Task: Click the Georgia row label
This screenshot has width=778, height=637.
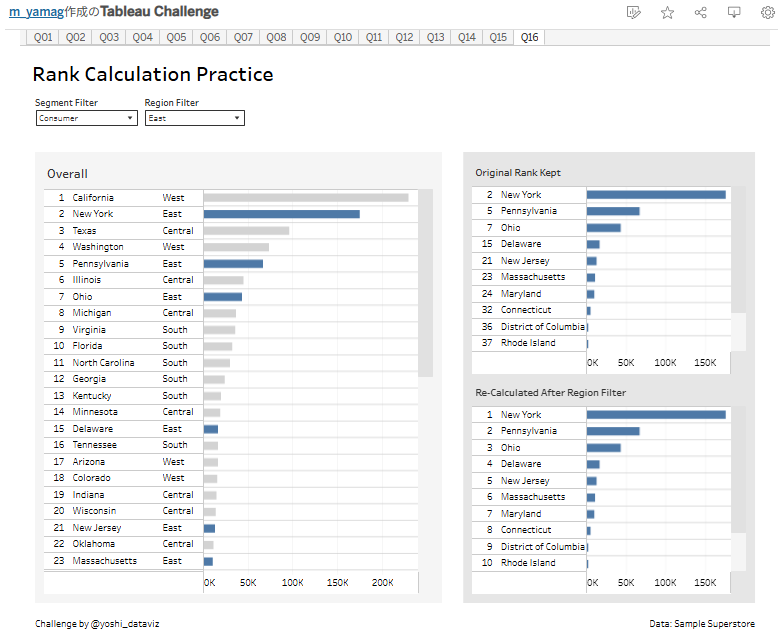Action: pyautogui.click(x=89, y=379)
